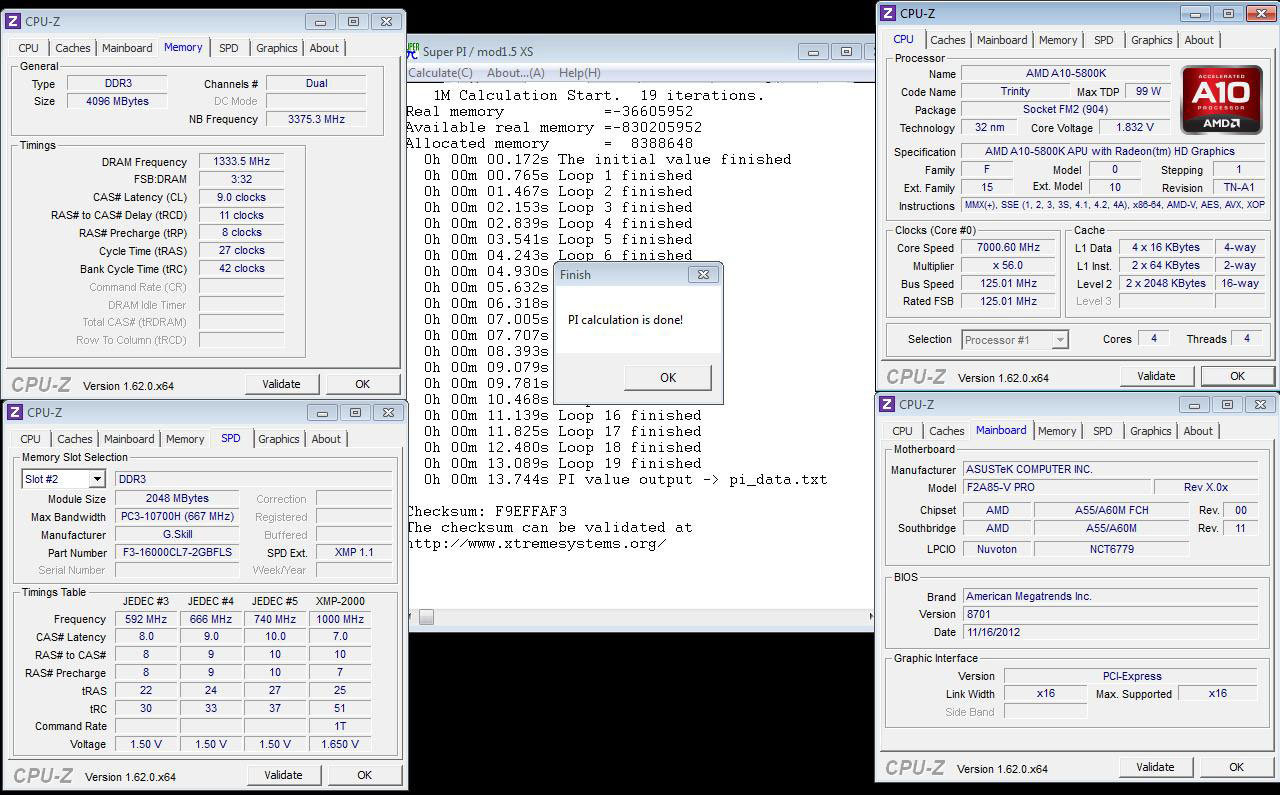1280x795 pixels.
Task: Click the mainboard Model field F2A85-V PRO
Action: tap(1056, 488)
